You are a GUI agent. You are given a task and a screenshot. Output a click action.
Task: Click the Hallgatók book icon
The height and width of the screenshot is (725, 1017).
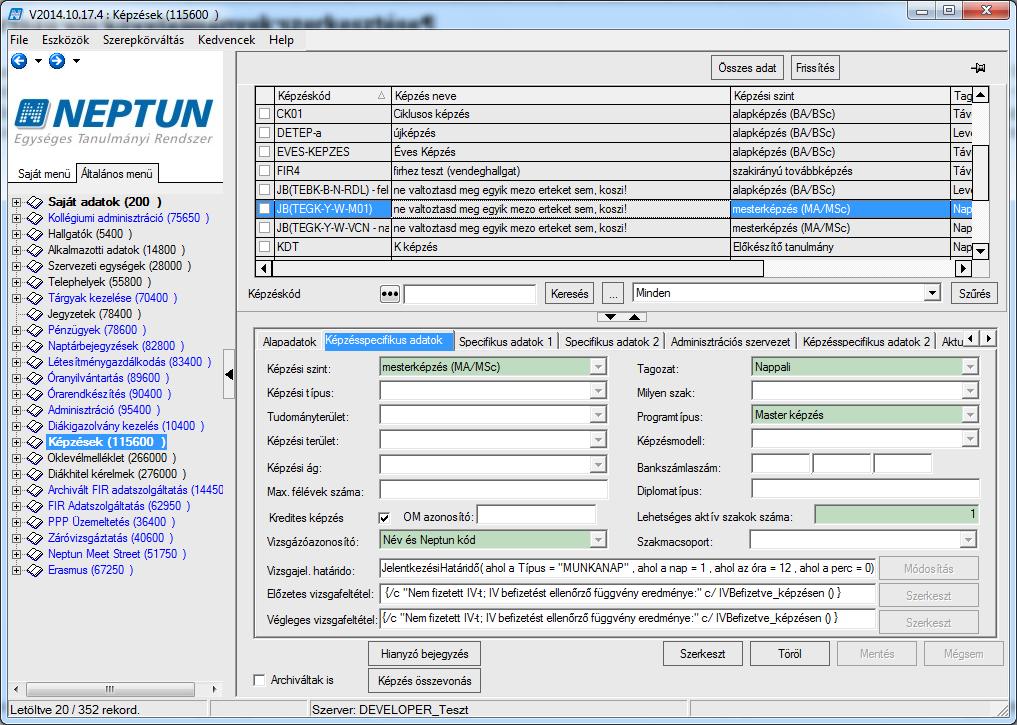tap(35, 234)
